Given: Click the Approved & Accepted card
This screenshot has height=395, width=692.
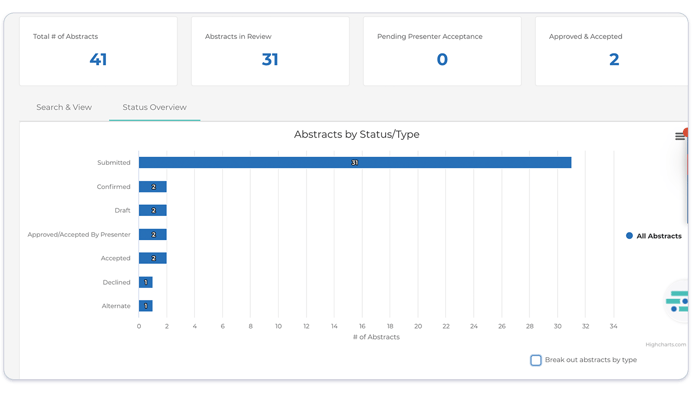Looking at the screenshot, I should click(x=612, y=51).
